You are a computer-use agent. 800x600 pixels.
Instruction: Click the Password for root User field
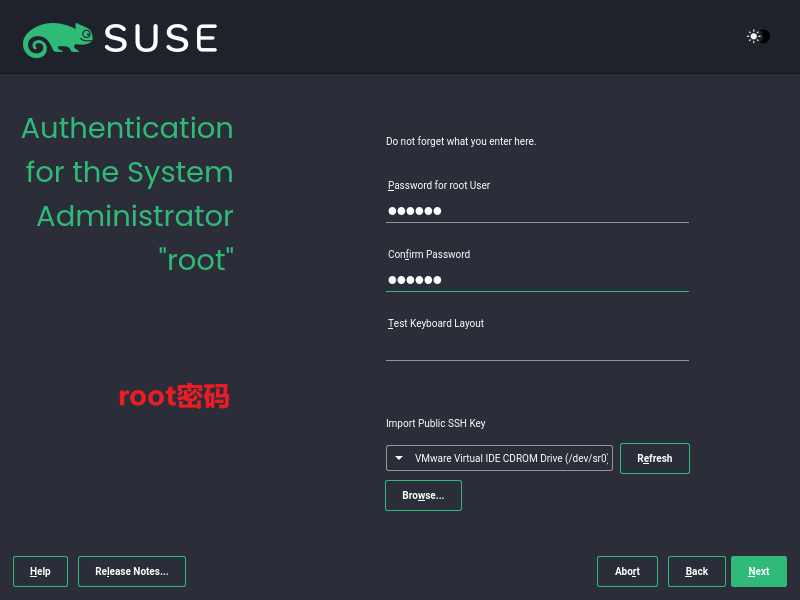[537, 211]
